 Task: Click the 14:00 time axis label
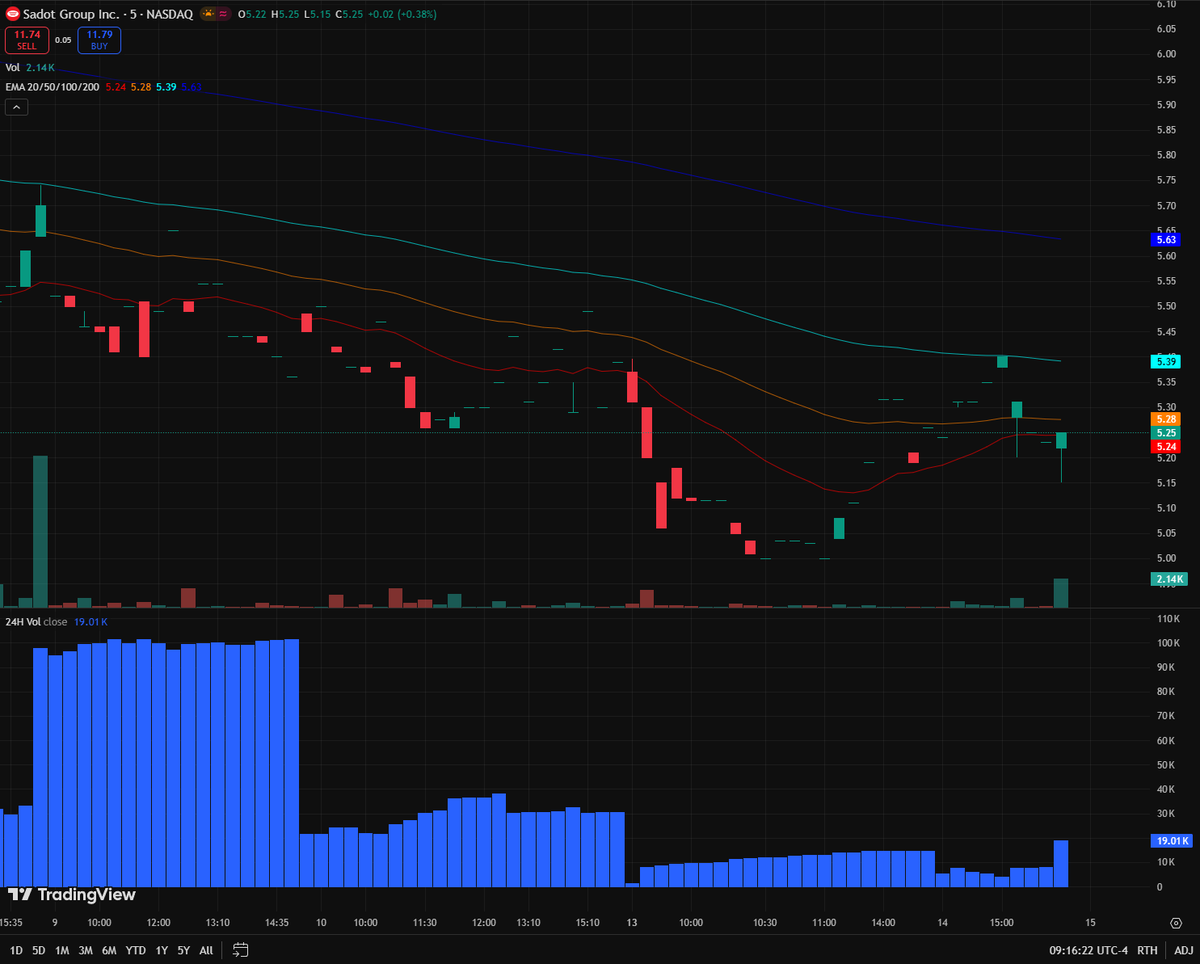click(883, 922)
